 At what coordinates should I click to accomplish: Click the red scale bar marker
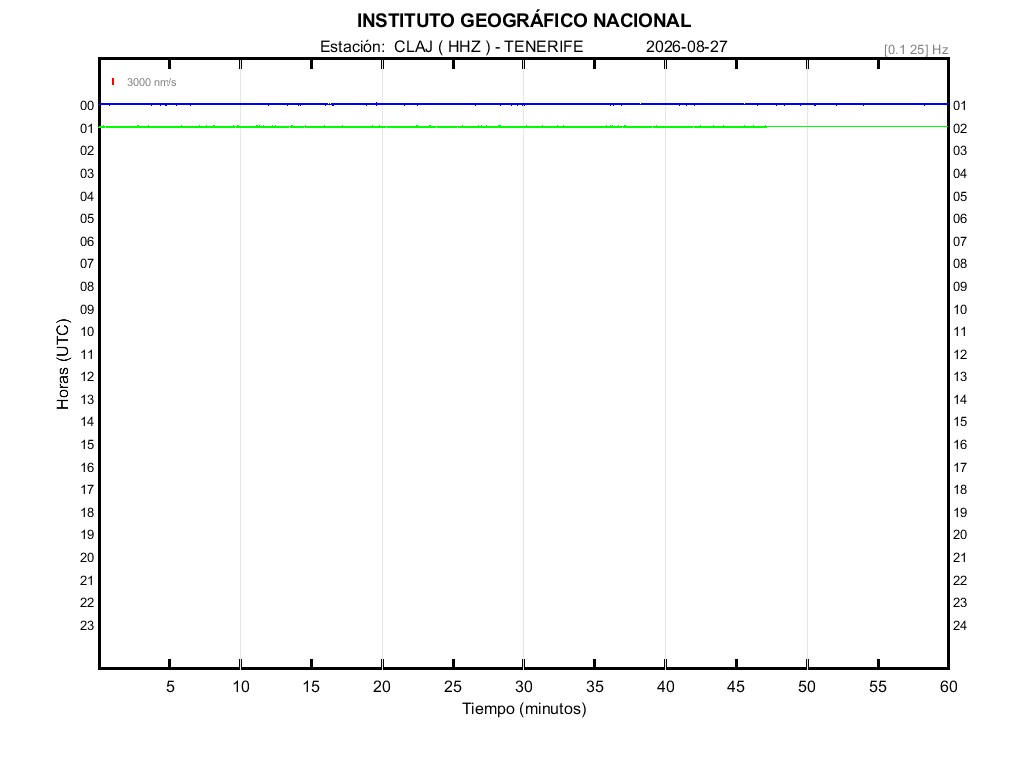[x=113, y=82]
